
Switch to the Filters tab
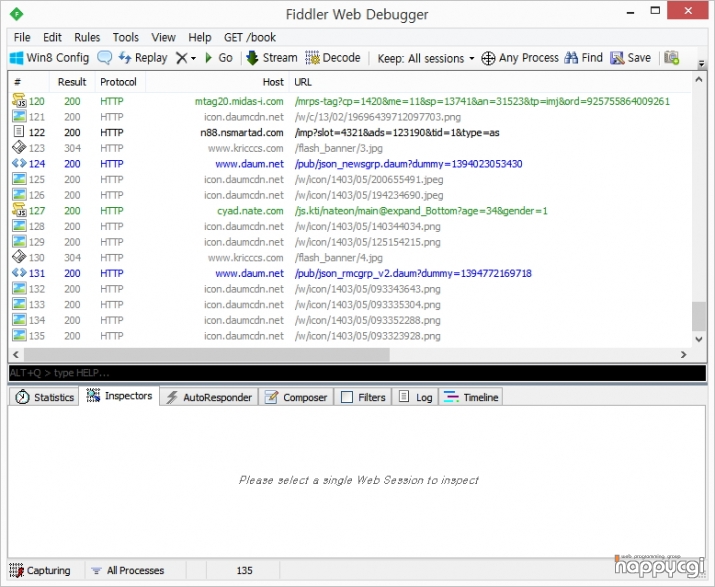pyautogui.click(x=363, y=397)
